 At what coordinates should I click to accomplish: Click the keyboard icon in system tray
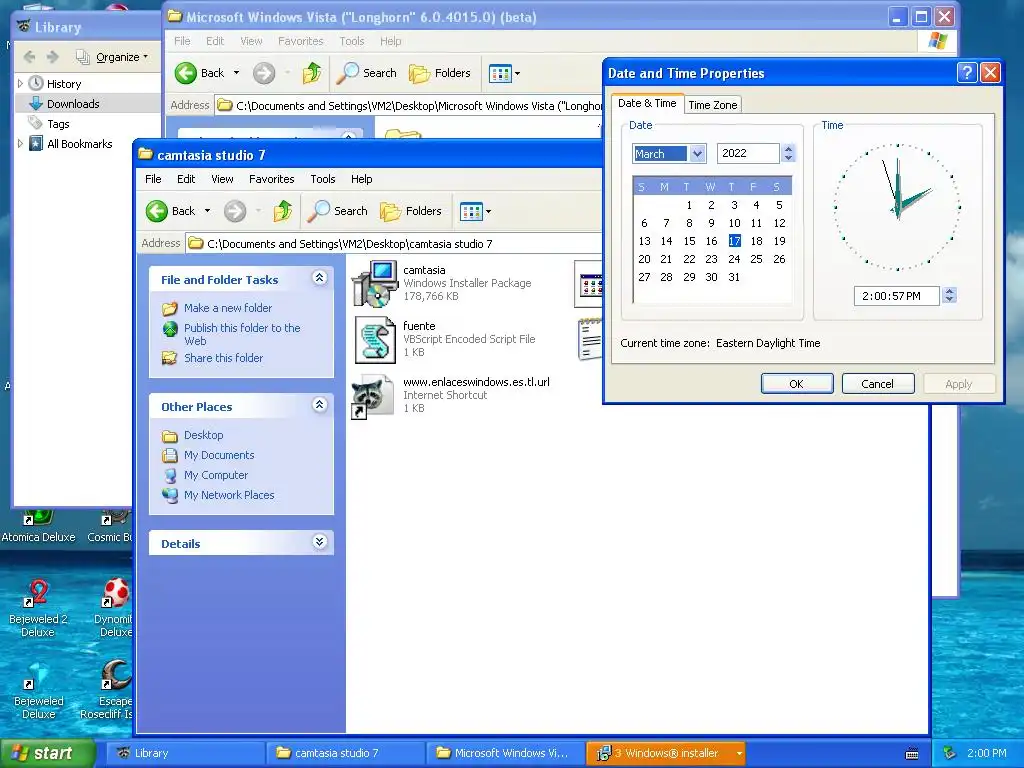(912, 754)
